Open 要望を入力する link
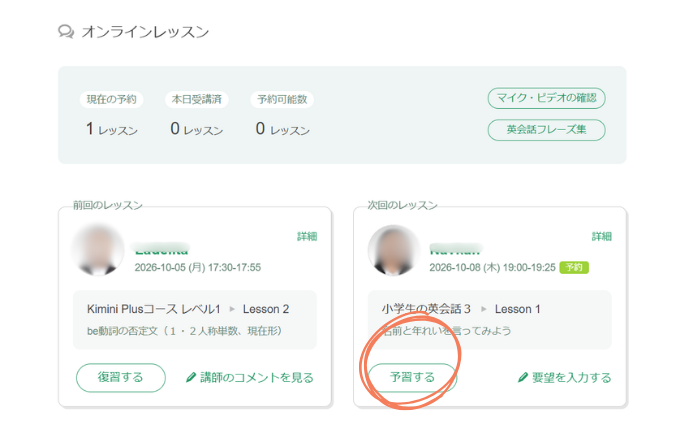Viewport: 700px width, 422px height. [571, 377]
